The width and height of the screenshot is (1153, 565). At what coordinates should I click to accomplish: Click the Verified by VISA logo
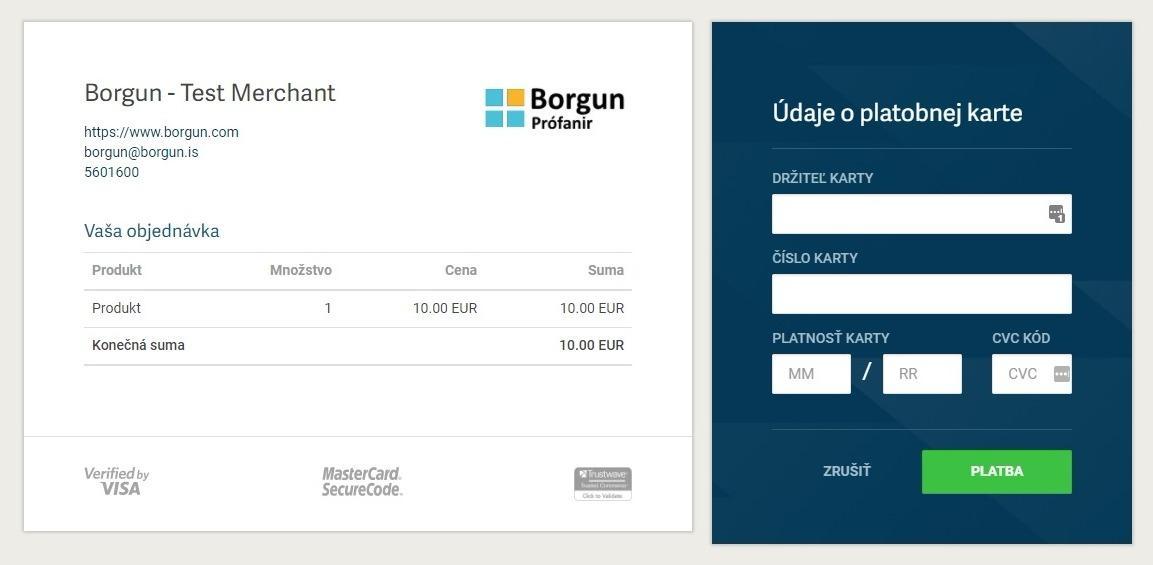point(116,481)
